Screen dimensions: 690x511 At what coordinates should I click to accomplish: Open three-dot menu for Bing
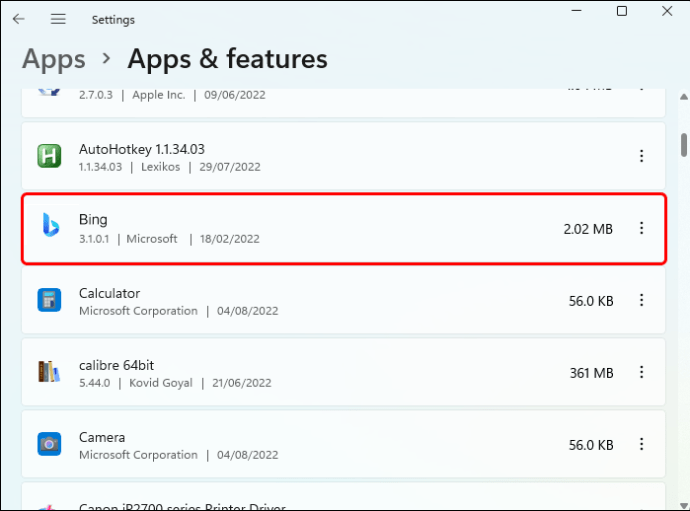pyautogui.click(x=642, y=228)
